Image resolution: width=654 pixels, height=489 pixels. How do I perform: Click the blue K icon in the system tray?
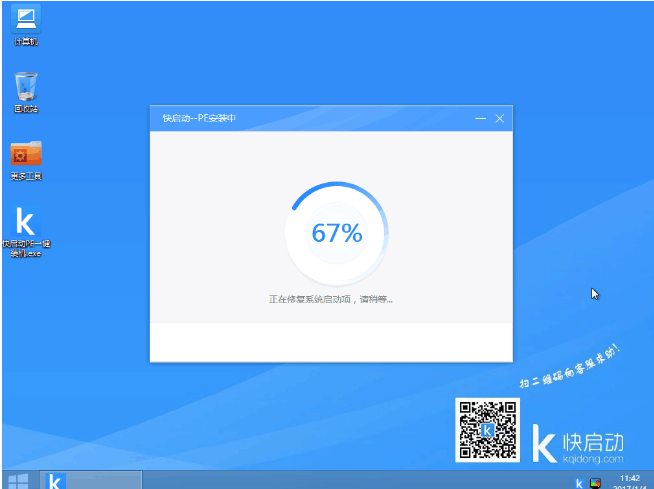pyautogui.click(x=578, y=482)
